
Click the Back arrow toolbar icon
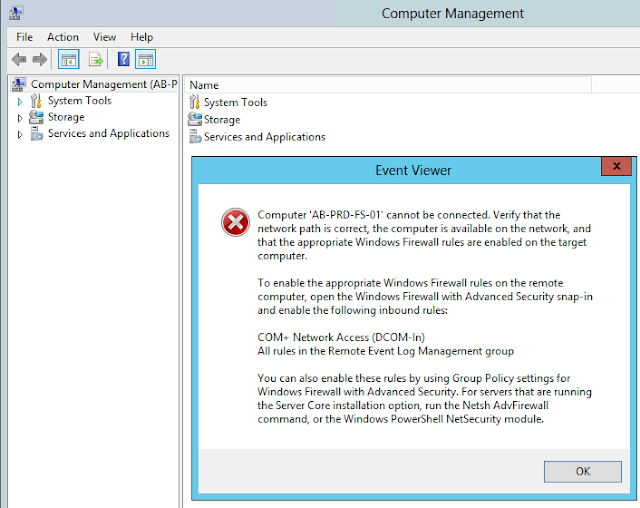[x=19, y=60]
